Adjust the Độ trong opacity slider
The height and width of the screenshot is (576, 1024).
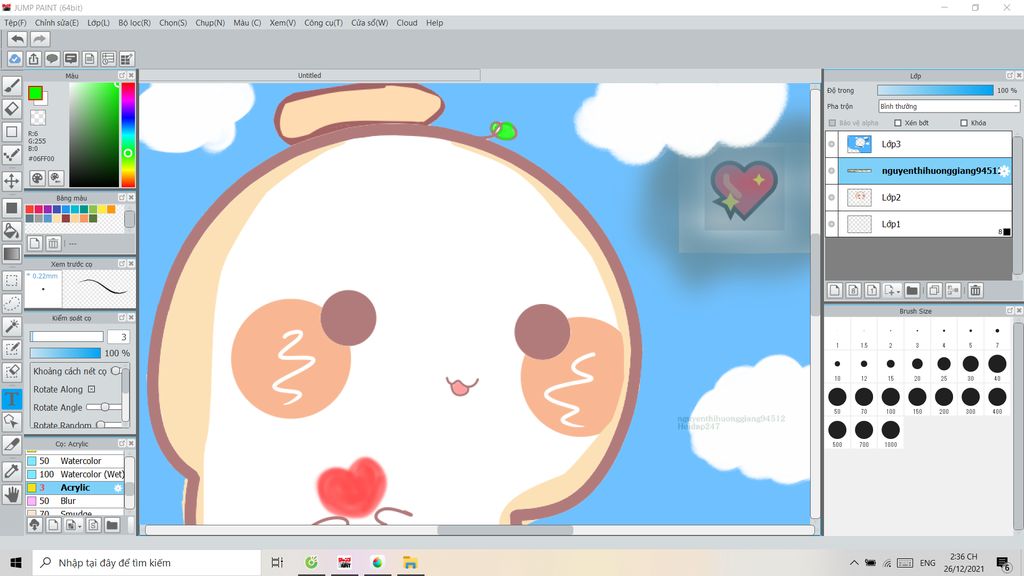(935, 90)
